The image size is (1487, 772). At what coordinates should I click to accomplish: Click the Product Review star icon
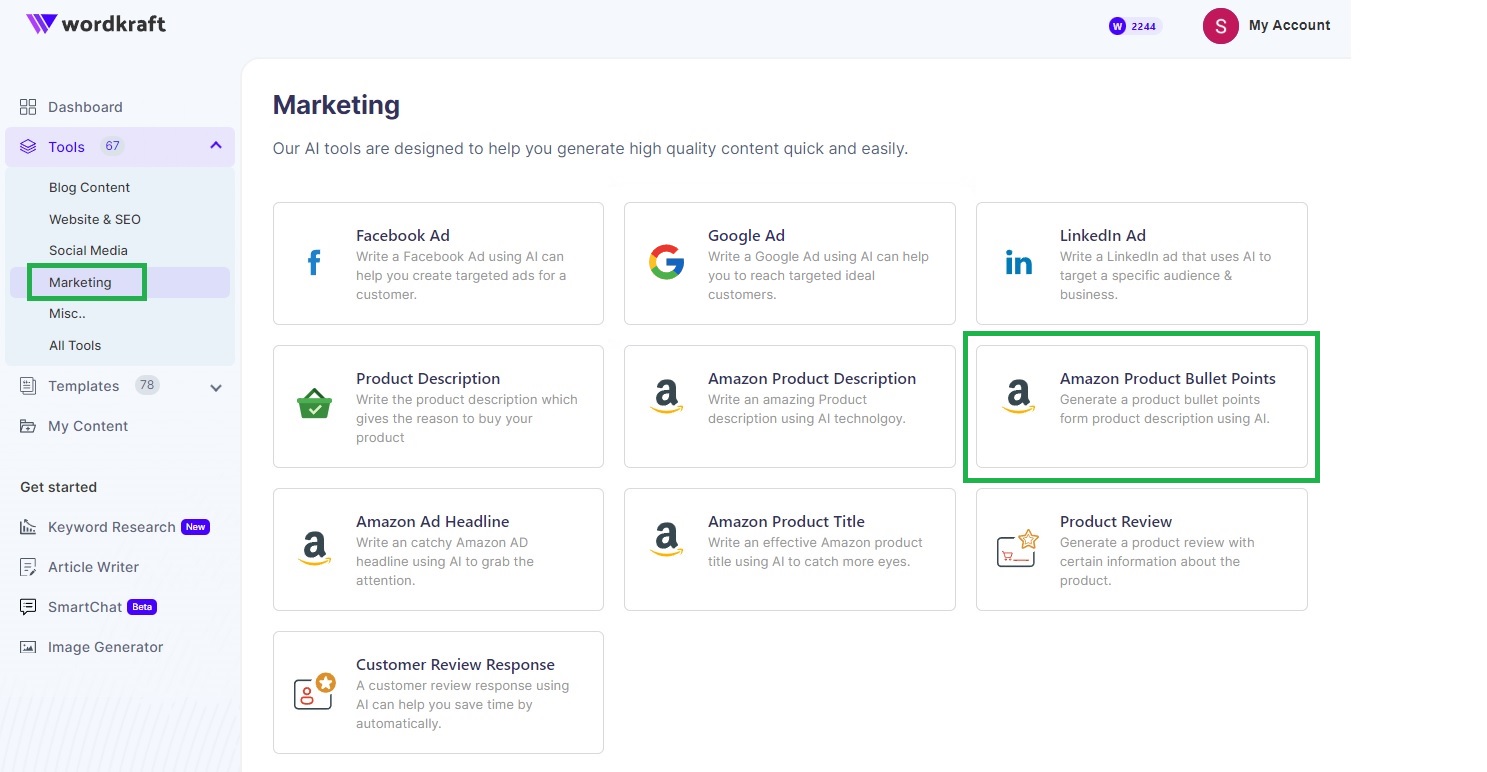(1018, 549)
